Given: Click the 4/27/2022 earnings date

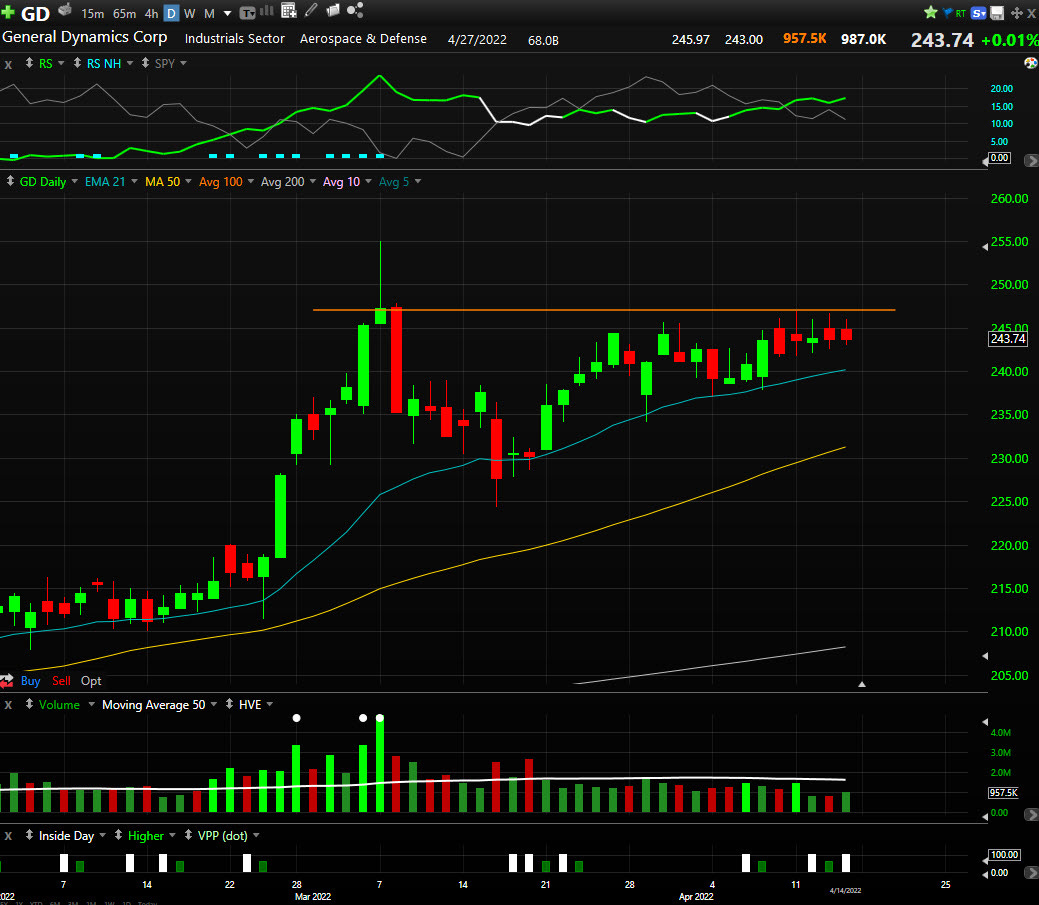Looking at the screenshot, I should pos(477,40).
